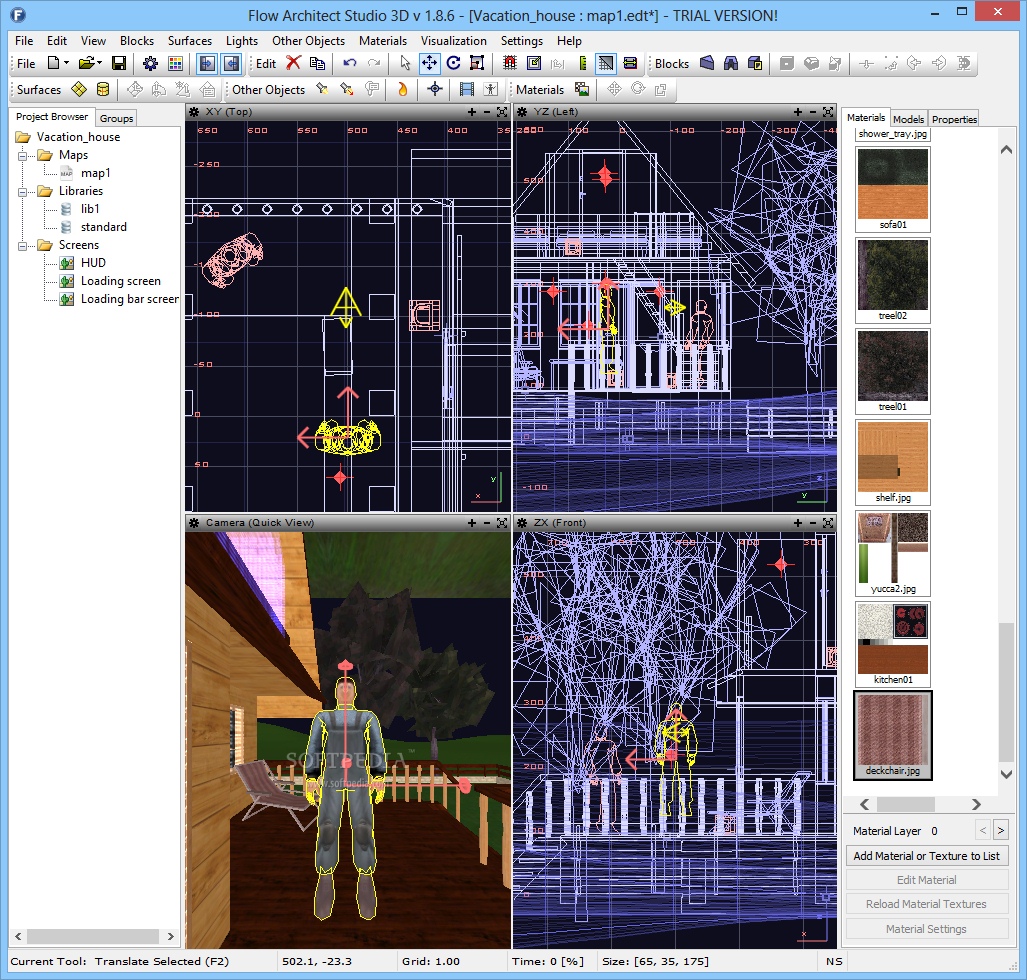Click the cube block icon in Blocks toolbar

755,64
